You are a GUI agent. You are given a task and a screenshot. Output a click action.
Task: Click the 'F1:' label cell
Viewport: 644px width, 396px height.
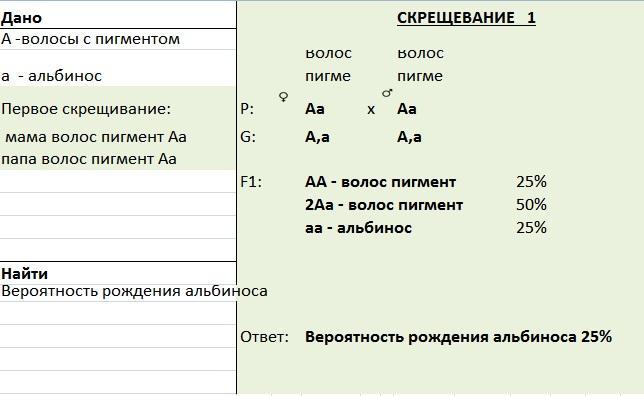pyautogui.click(x=251, y=182)
